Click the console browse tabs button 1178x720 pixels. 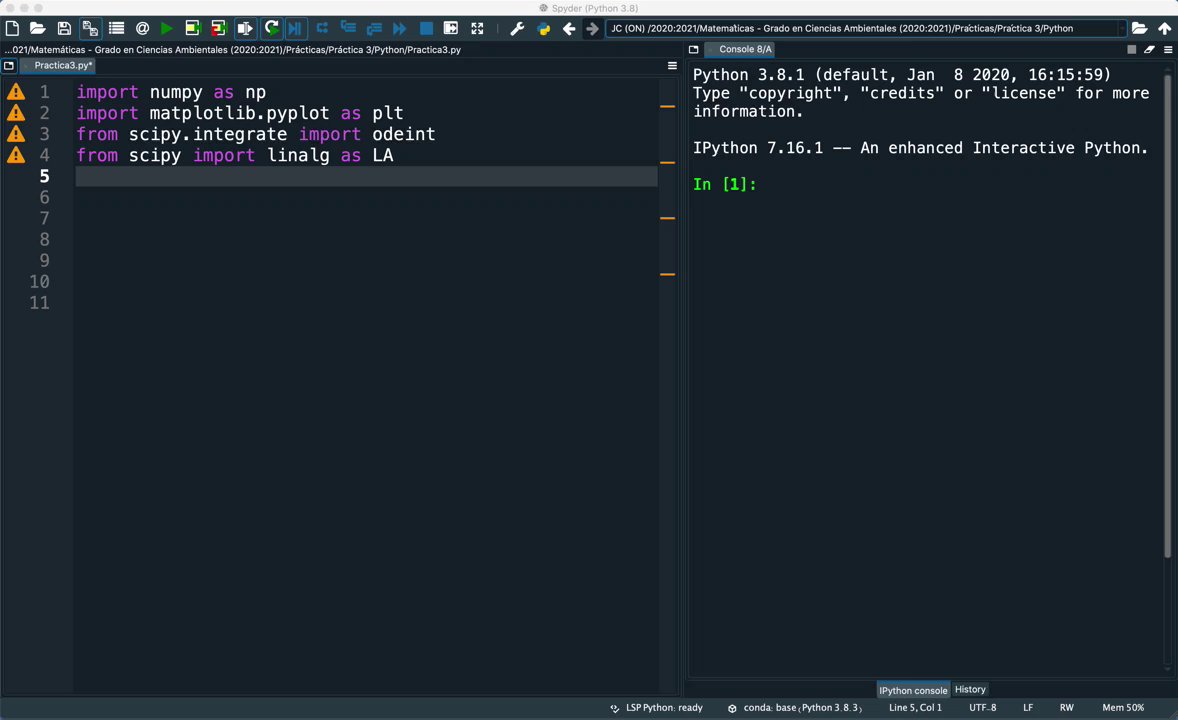(x=693, y=50)
